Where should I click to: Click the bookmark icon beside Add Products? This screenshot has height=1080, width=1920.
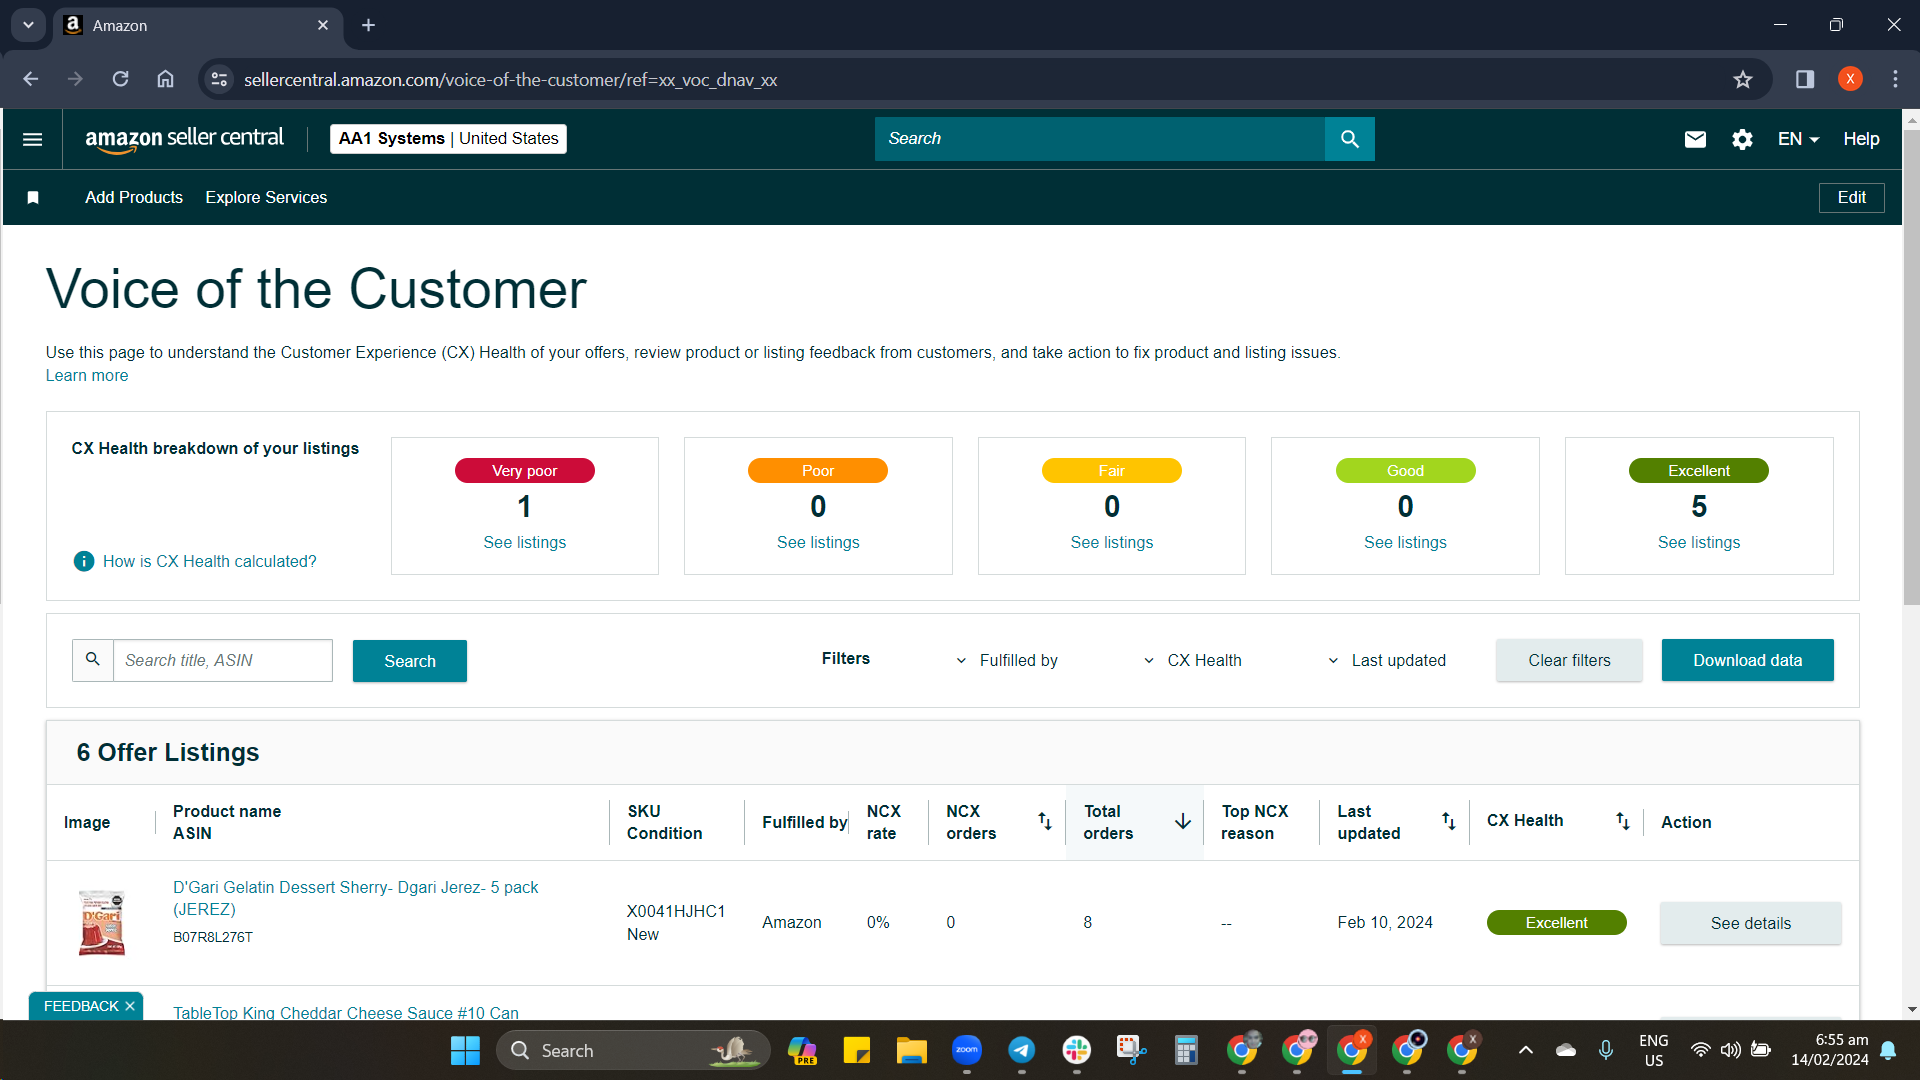coord(33,197)
